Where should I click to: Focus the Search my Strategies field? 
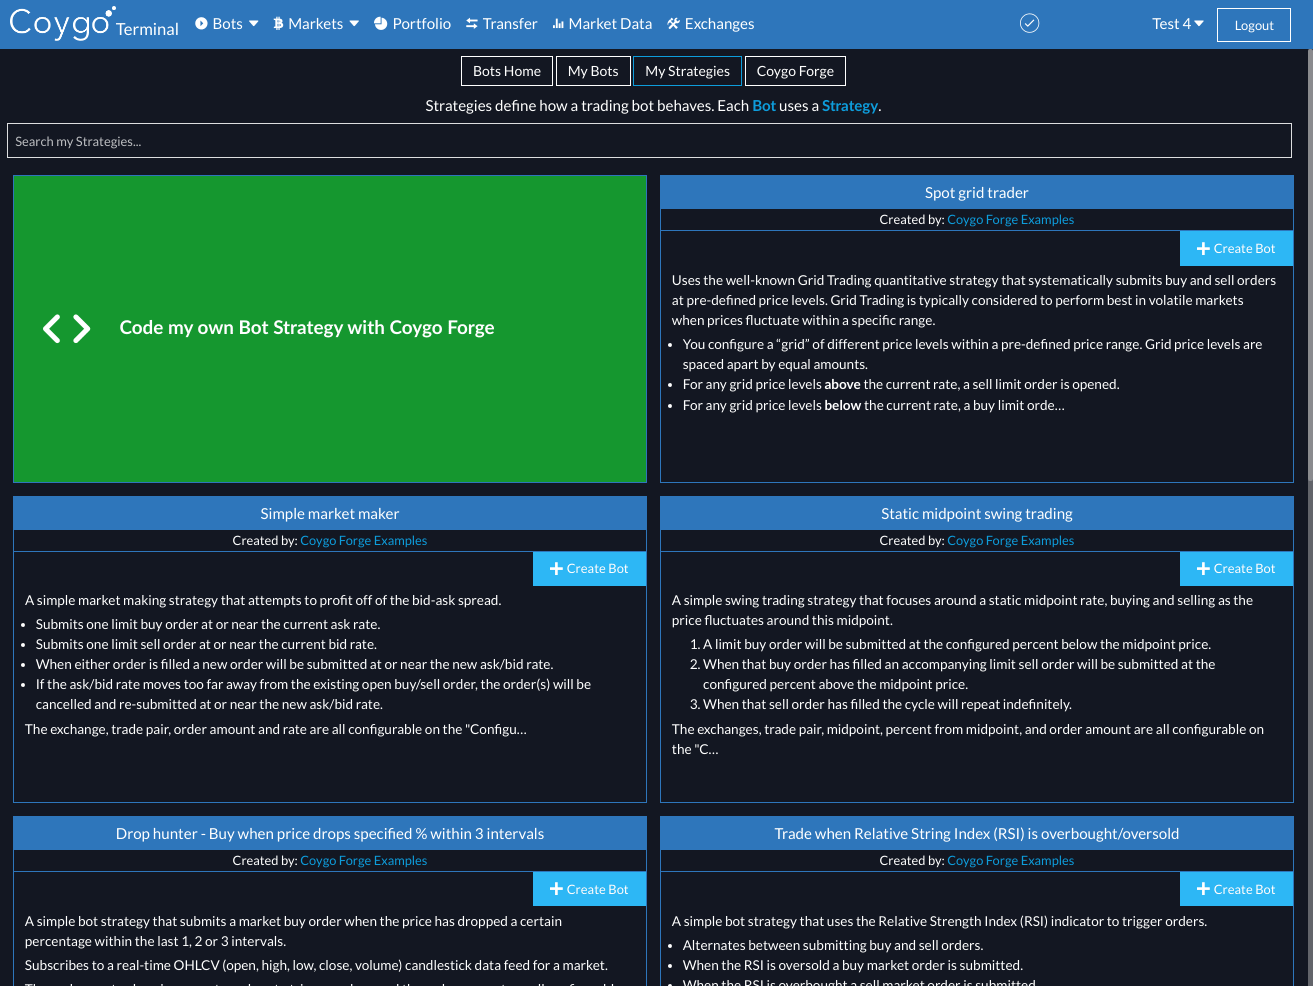[x=649, y=141]
